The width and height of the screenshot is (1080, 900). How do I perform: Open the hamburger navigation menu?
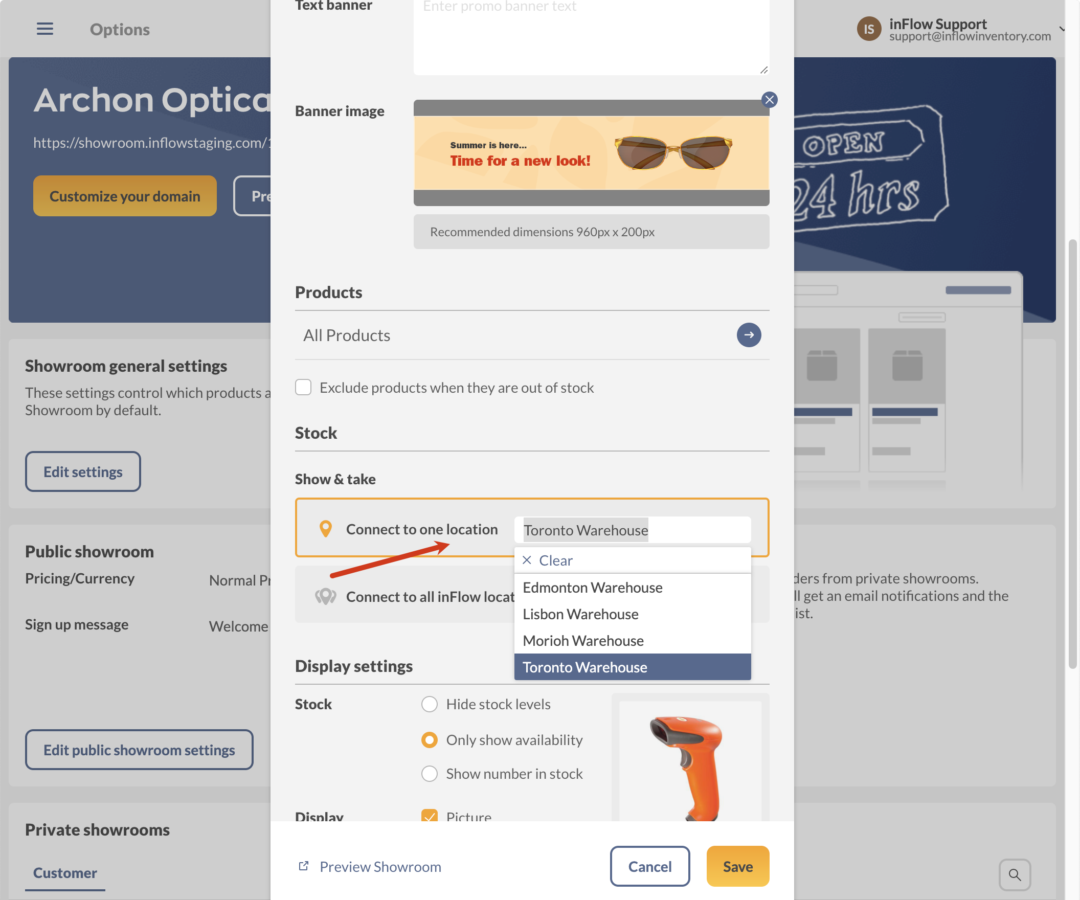click(44, 29)
